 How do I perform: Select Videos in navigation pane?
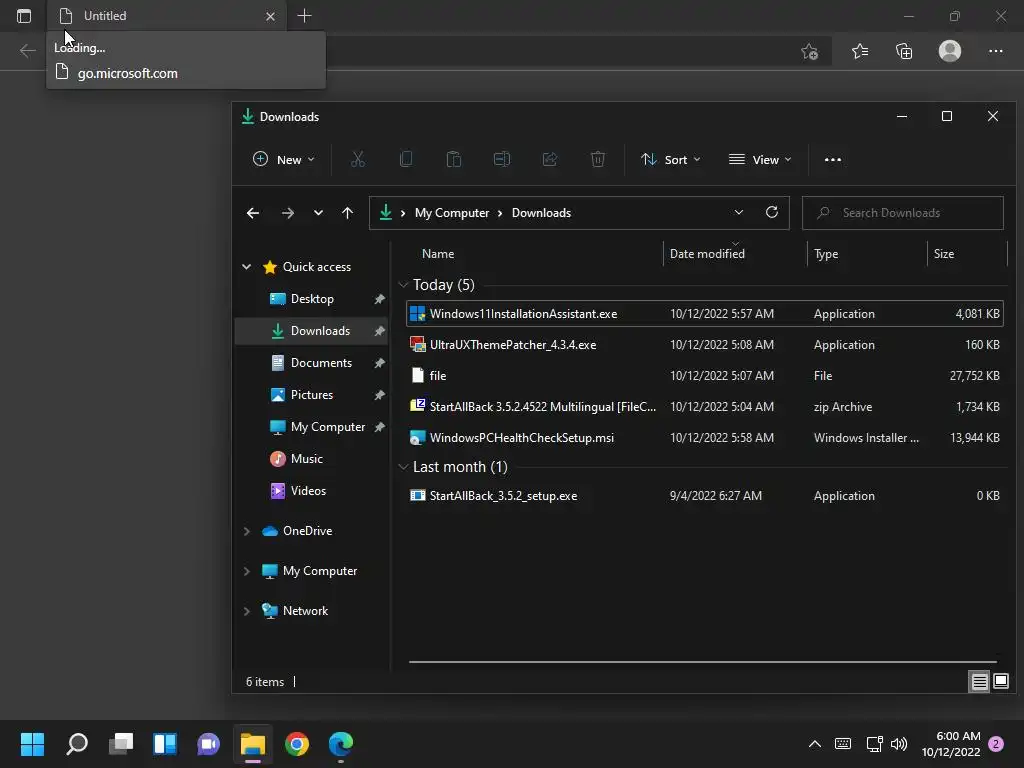coord(312,490)
